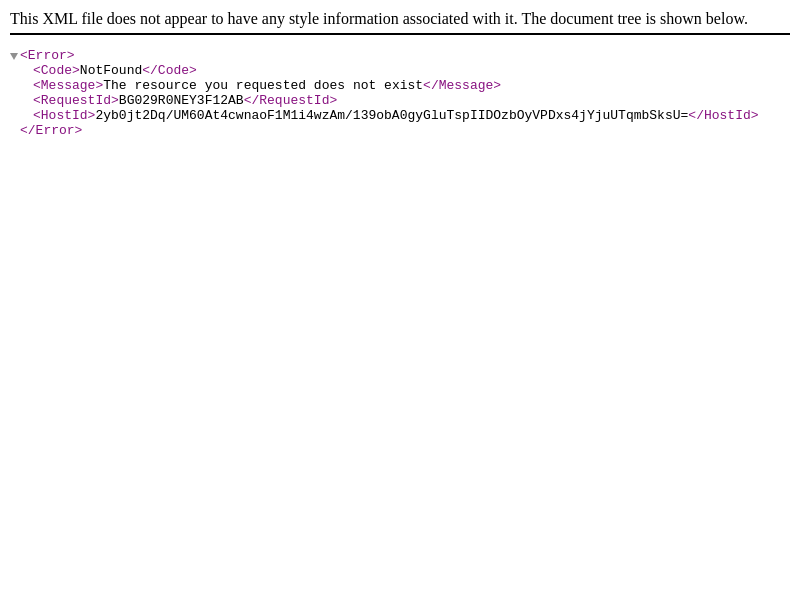Click the opening <HostId> tag

[x=64, y=116]
